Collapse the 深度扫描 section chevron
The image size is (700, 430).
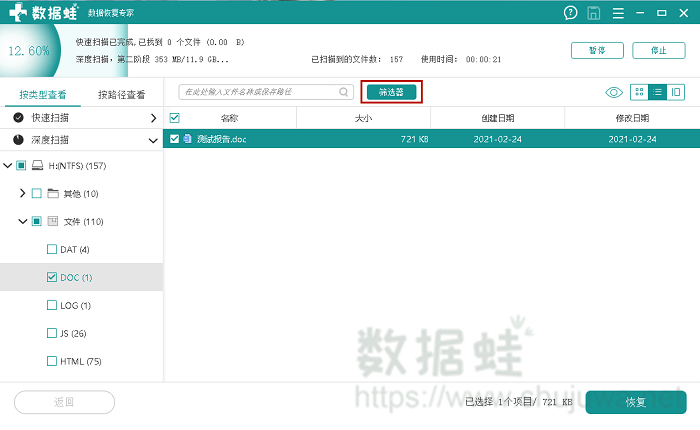click(x=153, y=141)
